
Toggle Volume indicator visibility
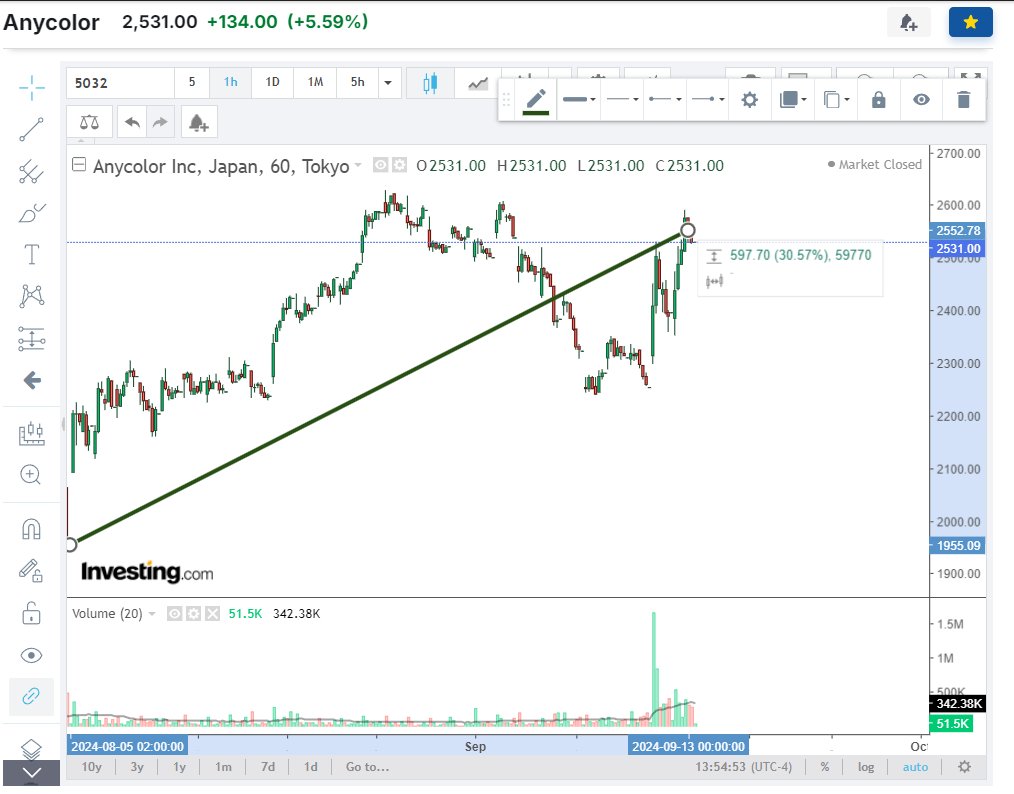tap(175, 614)
